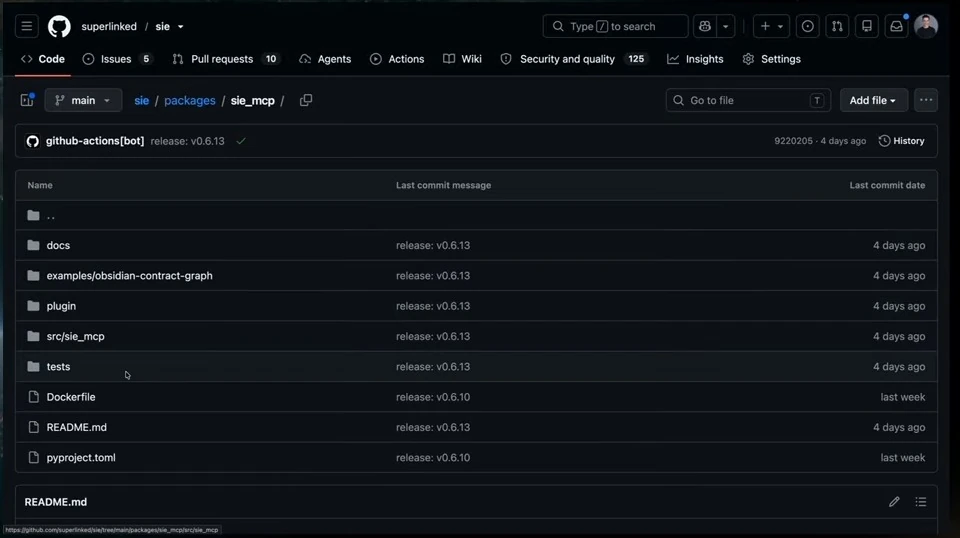Click the Wiki book icon
Viewport: 960px width, 538px height.
pos(449,59)
